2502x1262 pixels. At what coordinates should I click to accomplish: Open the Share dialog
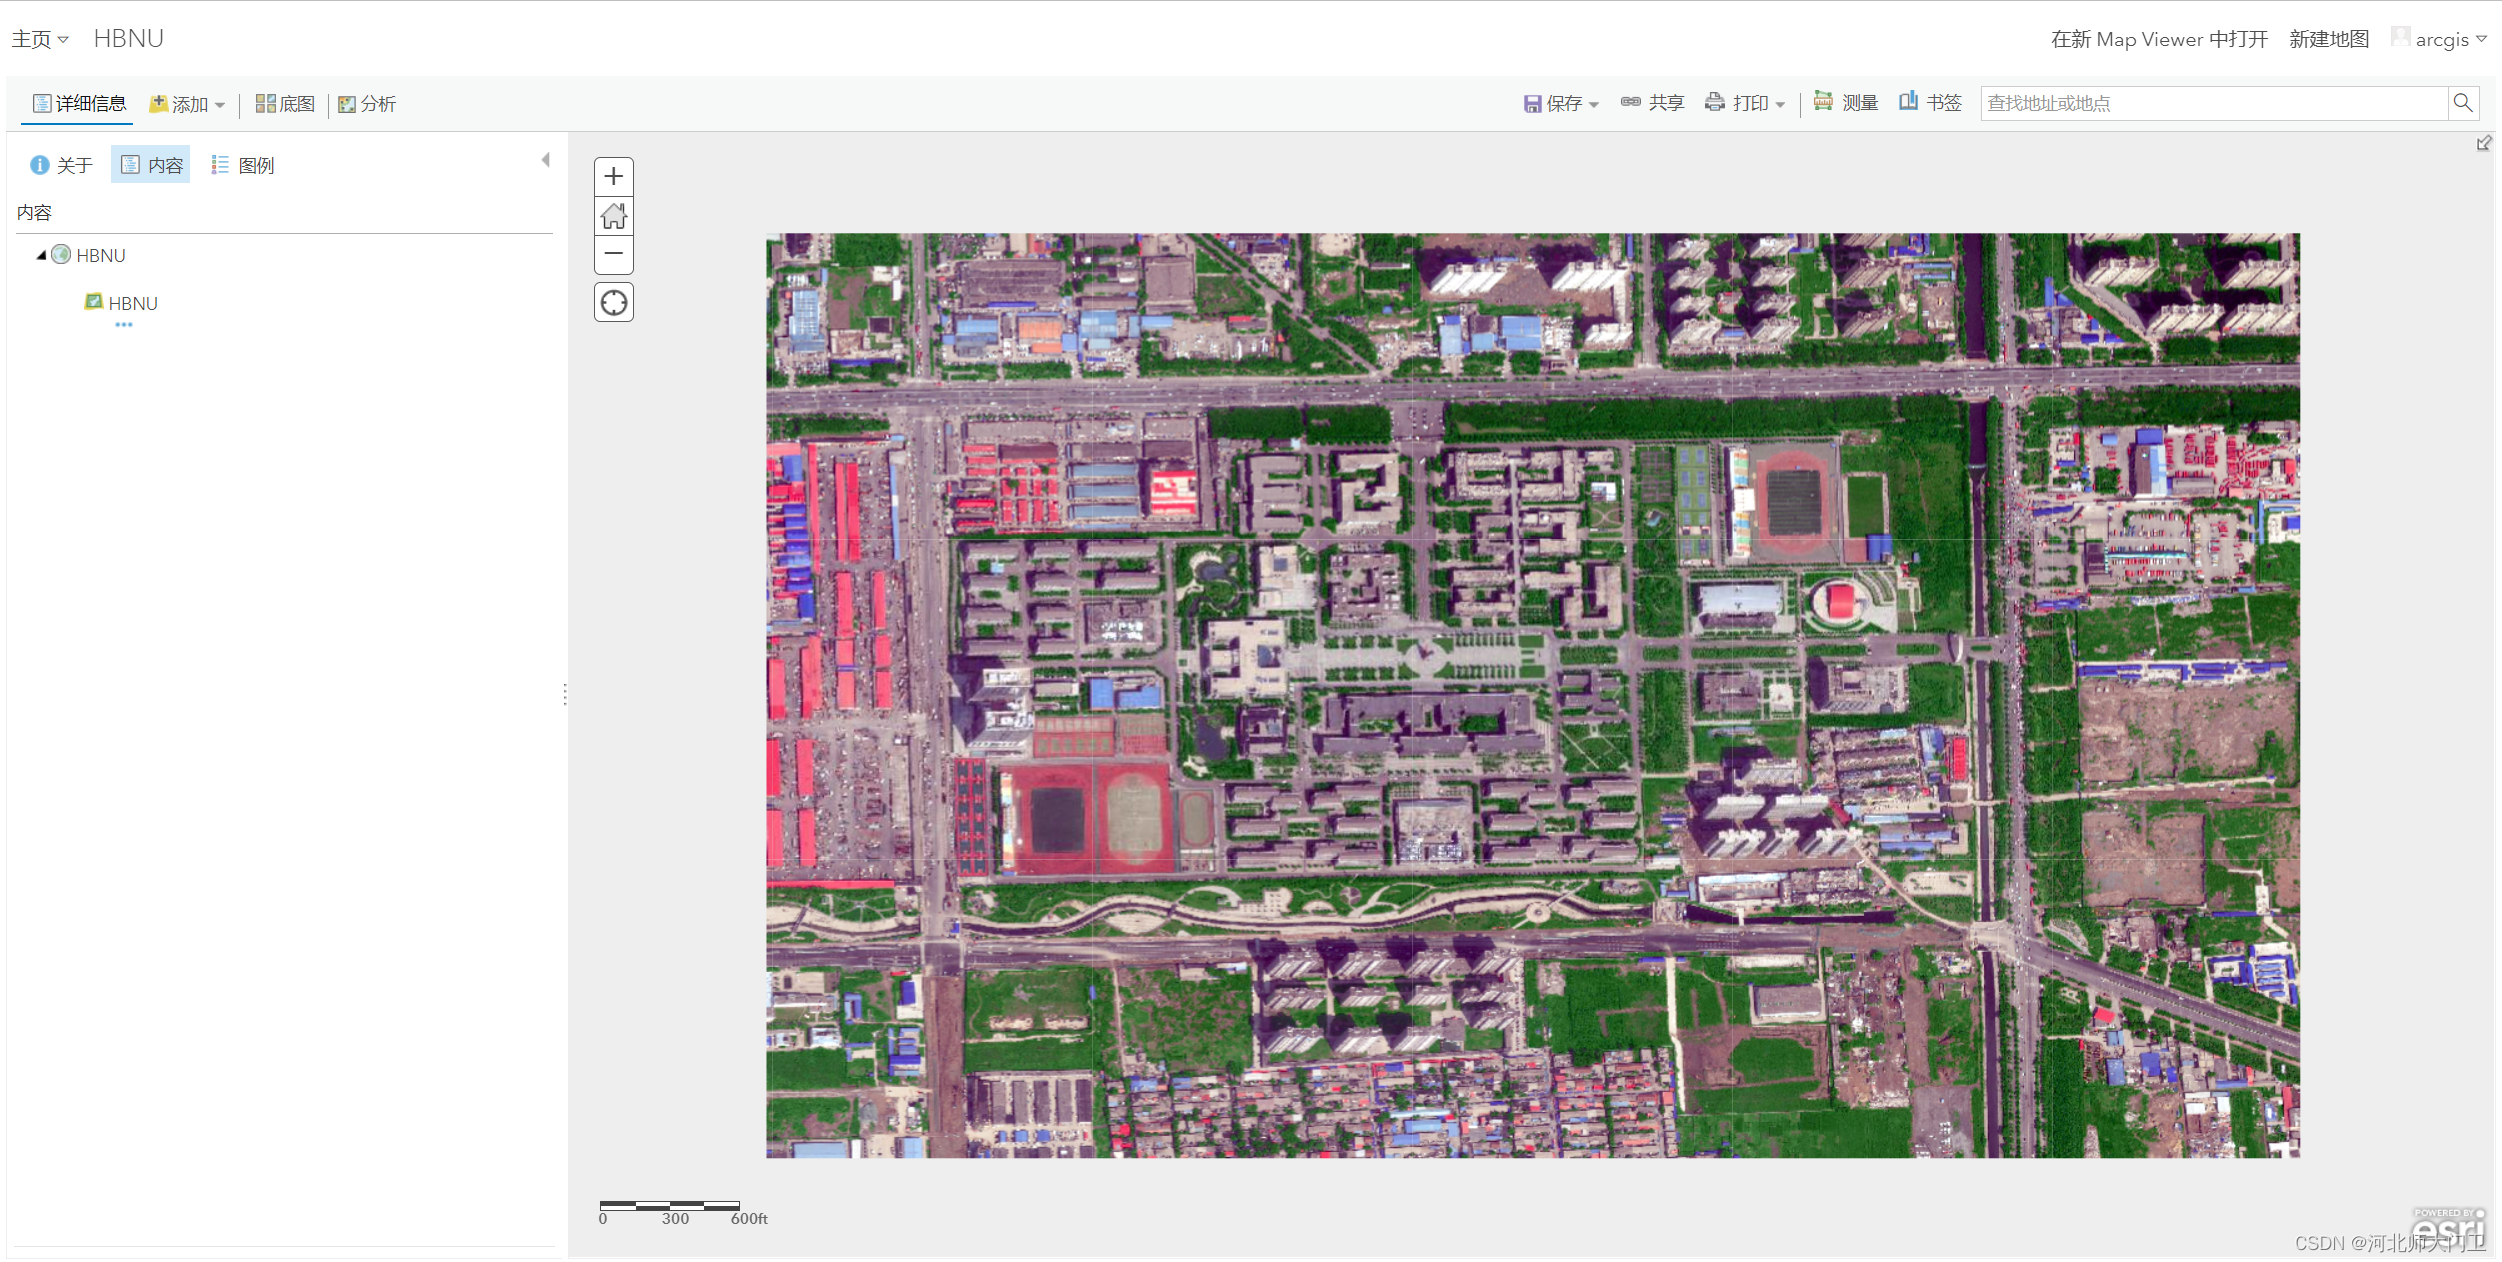point(1652,103)
